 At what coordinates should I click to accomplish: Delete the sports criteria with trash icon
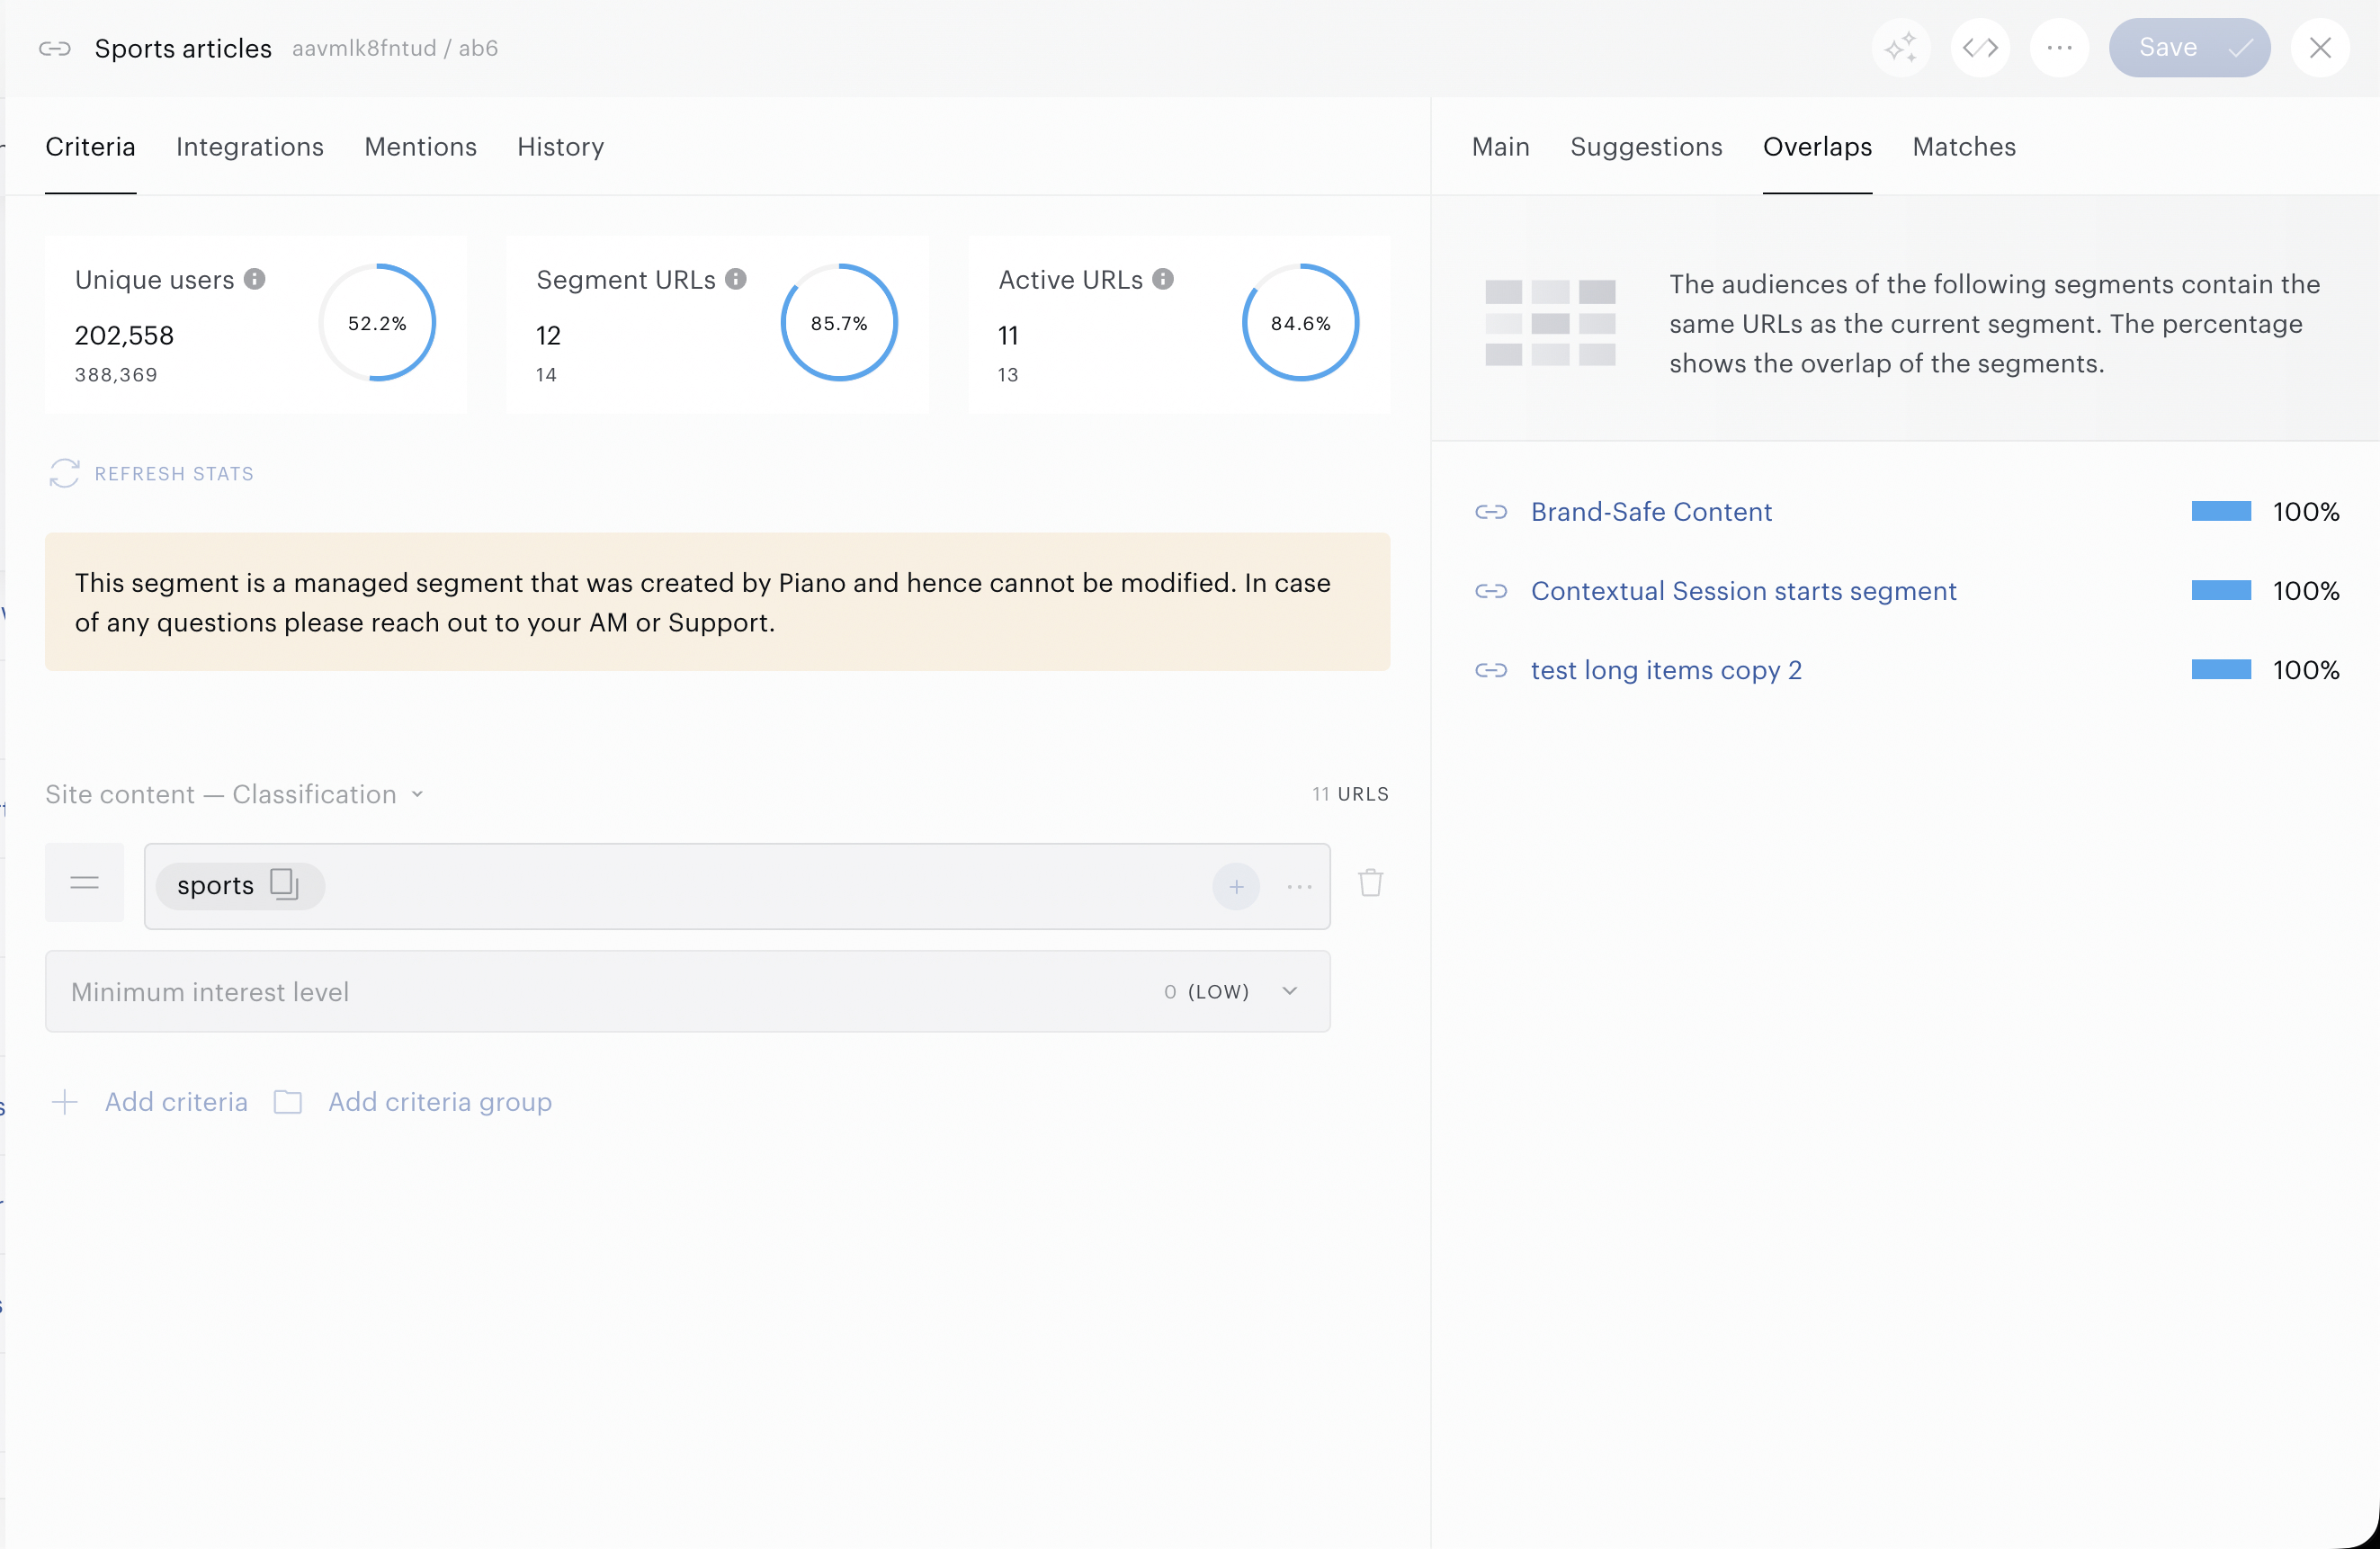click(x=1371, y=882)
